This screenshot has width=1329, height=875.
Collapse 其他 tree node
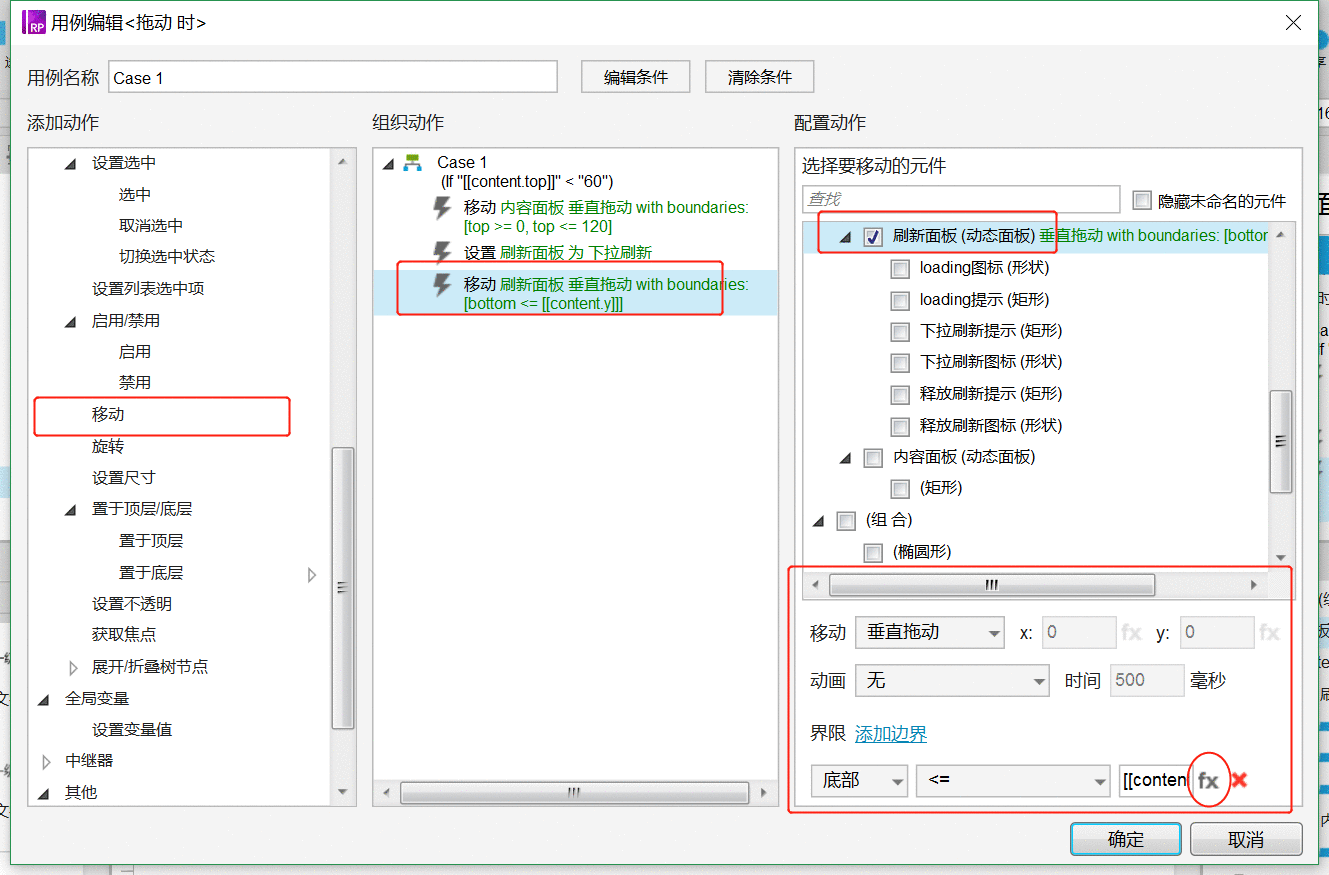click(x=44, y=793)
